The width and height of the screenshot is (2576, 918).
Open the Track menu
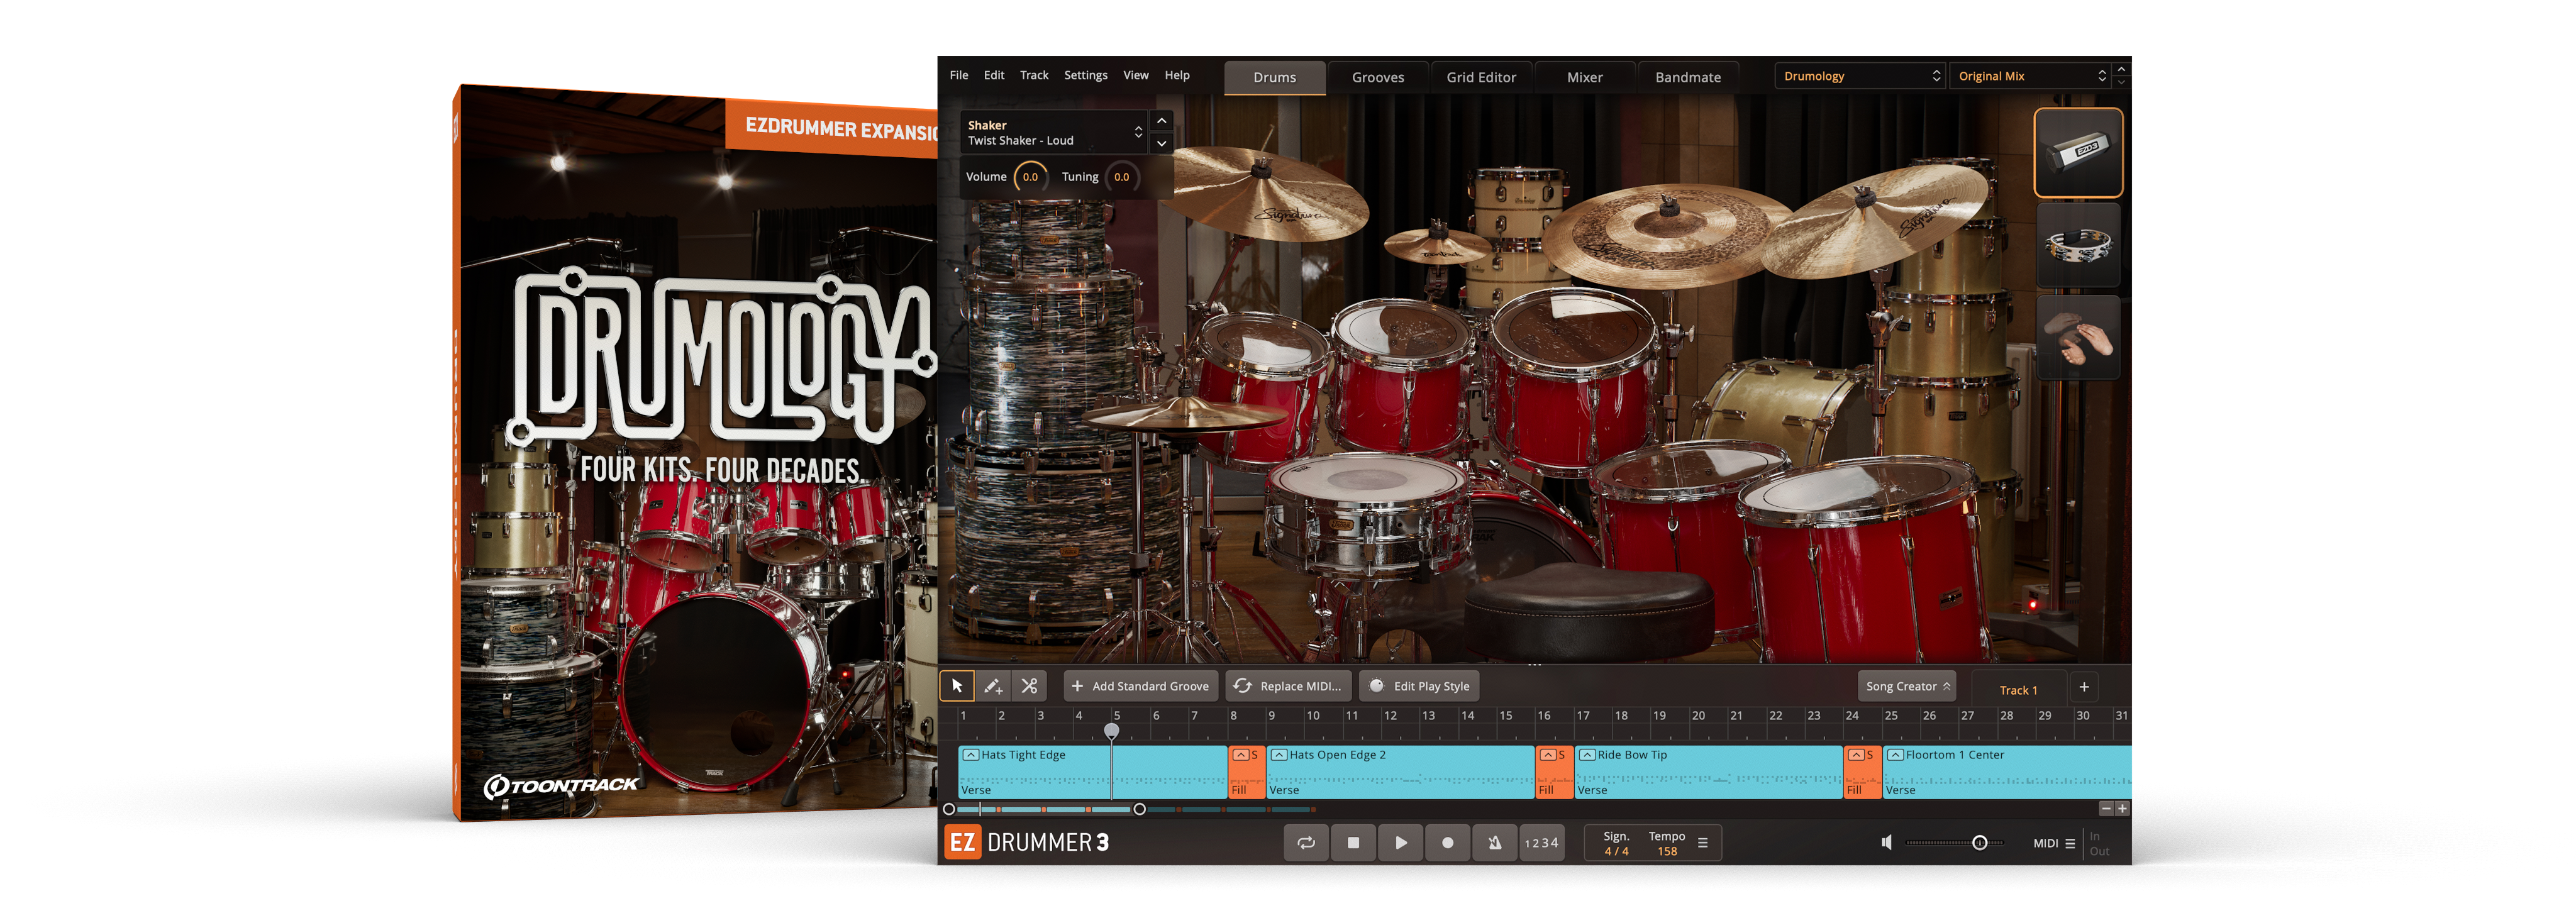1034,75
